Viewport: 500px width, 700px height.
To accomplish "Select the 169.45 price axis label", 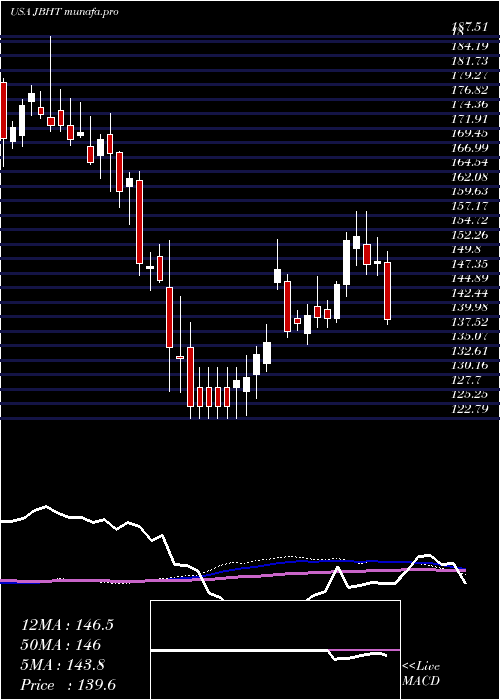I will [x=470, y=133].
